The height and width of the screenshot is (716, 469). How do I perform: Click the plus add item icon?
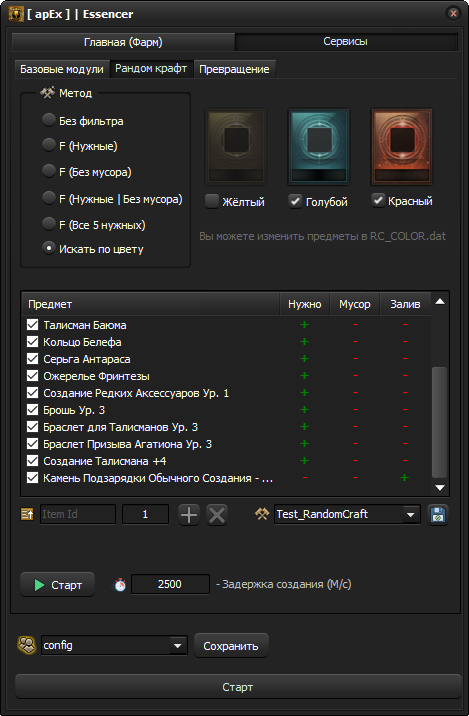(x=189, y=515)
